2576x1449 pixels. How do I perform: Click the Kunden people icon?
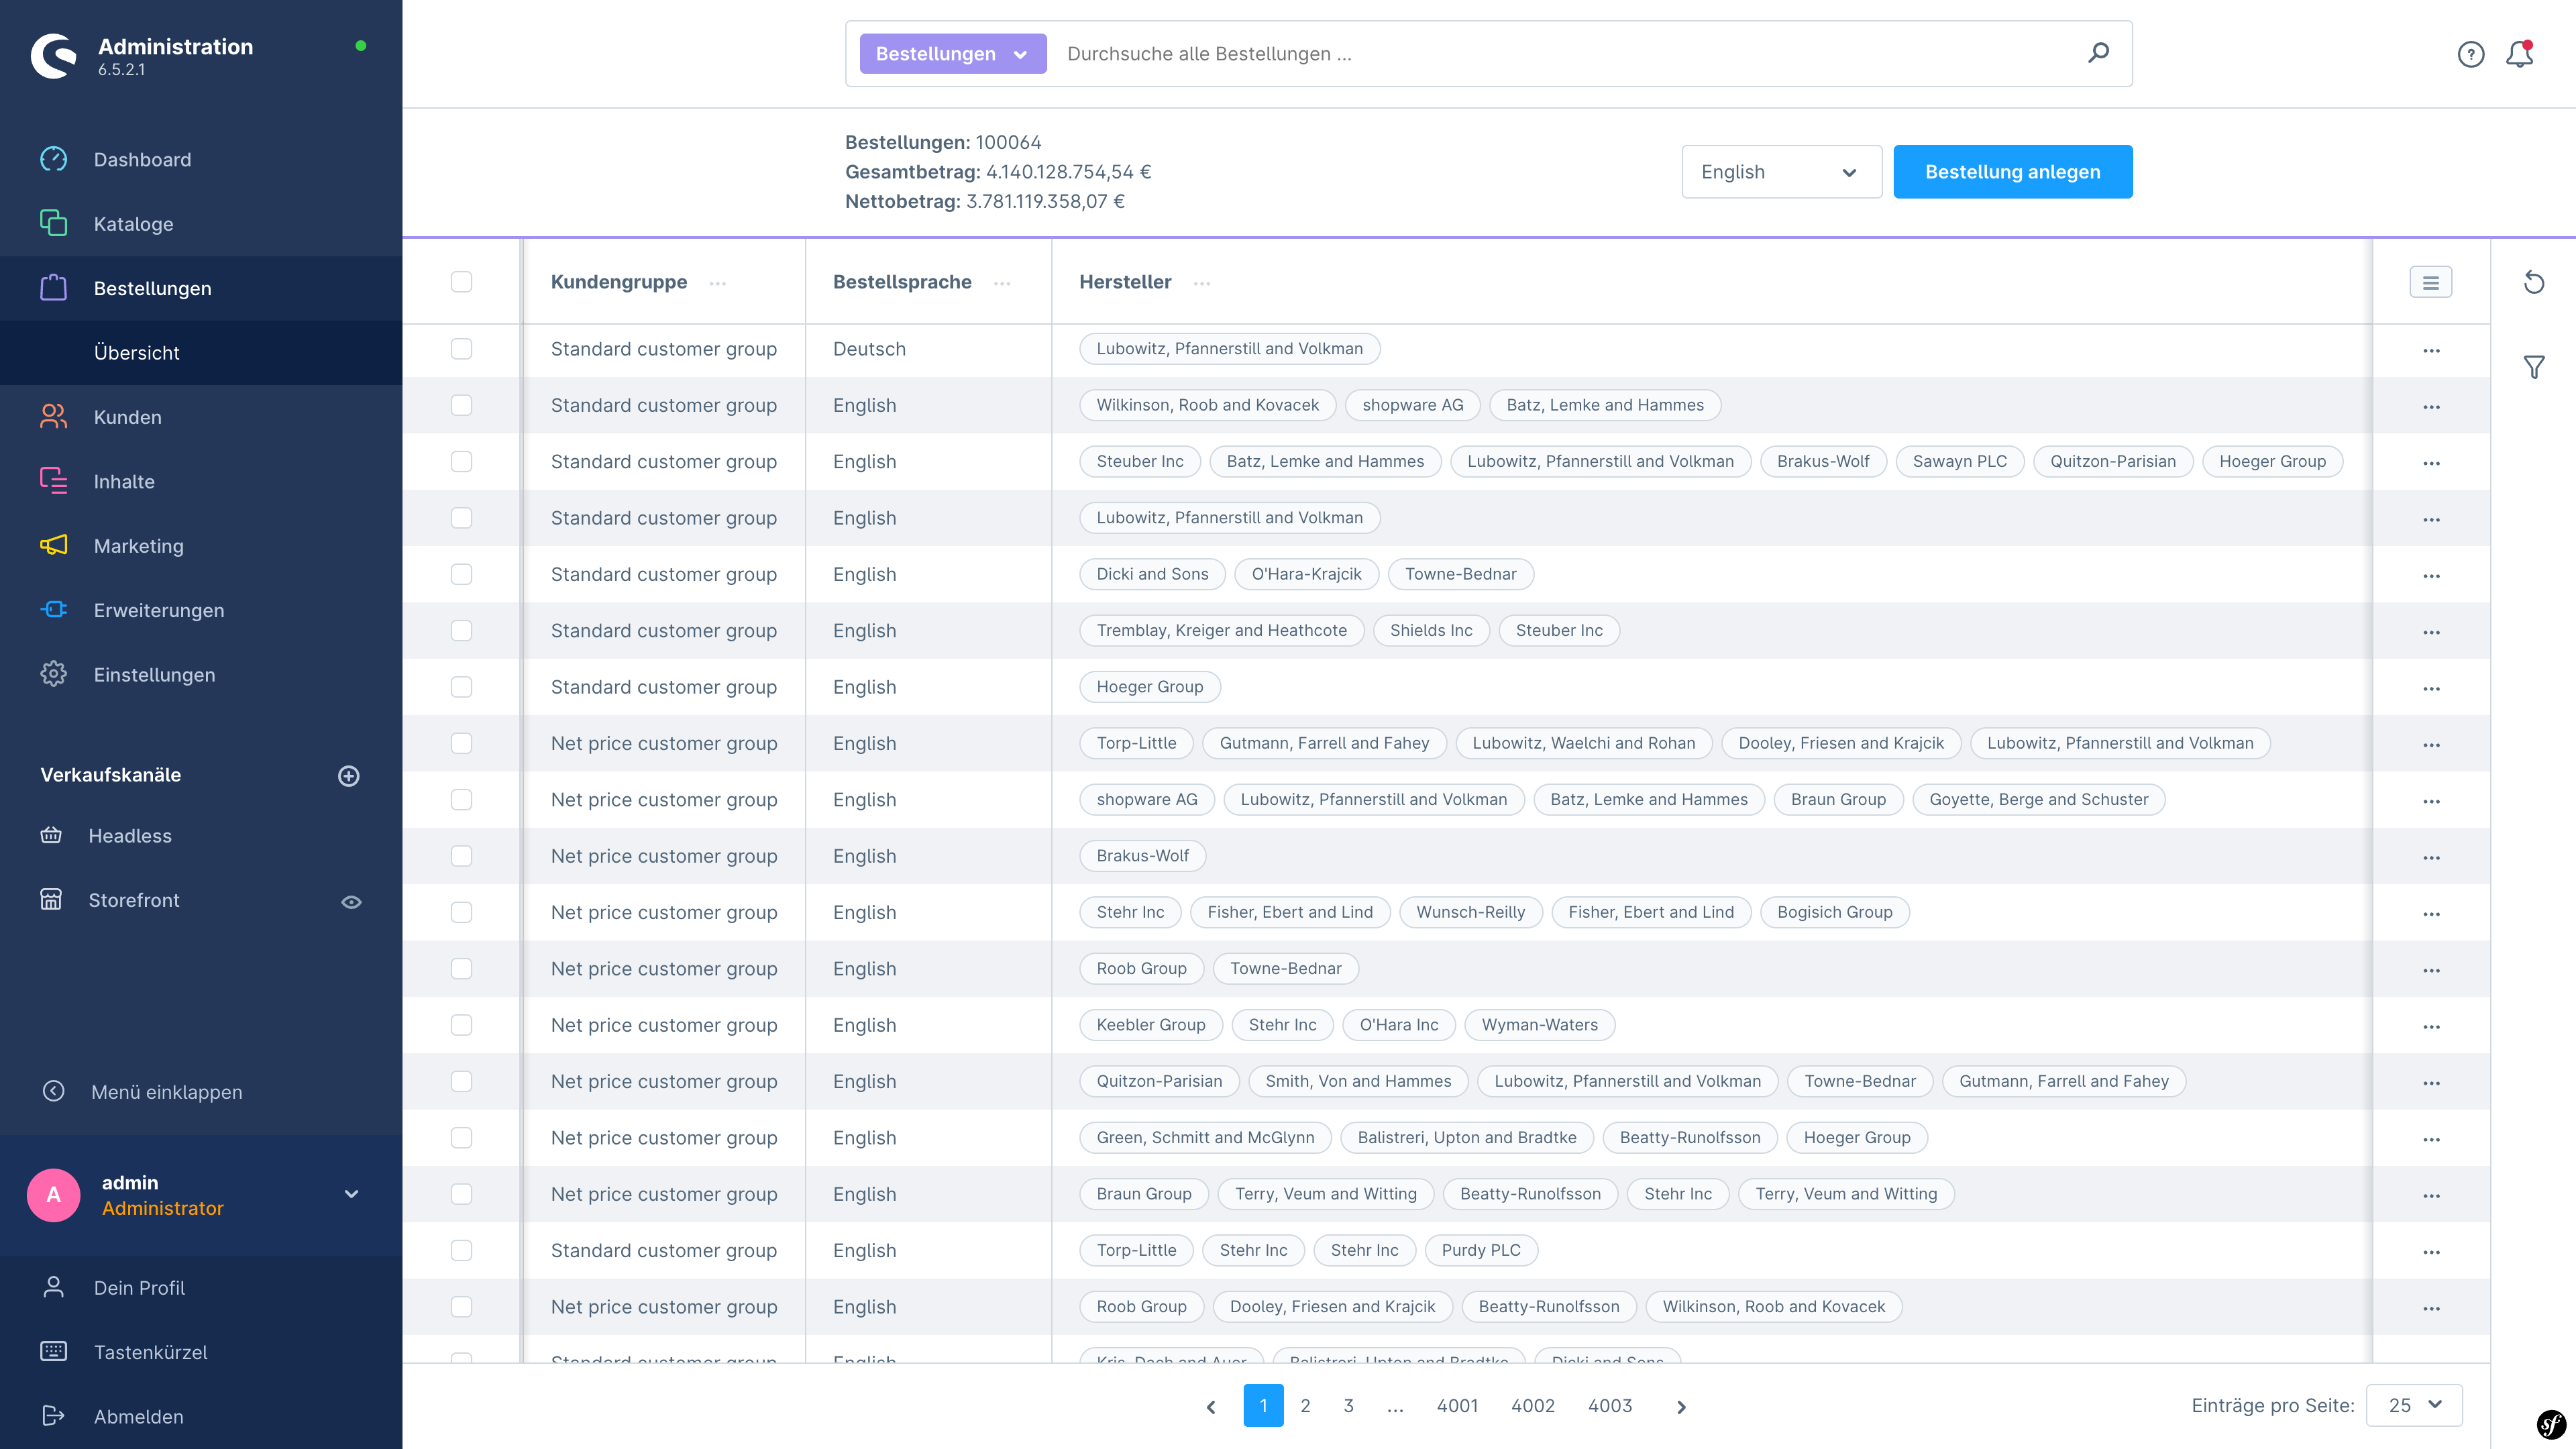pyautogui.click(x=54, y=416)
